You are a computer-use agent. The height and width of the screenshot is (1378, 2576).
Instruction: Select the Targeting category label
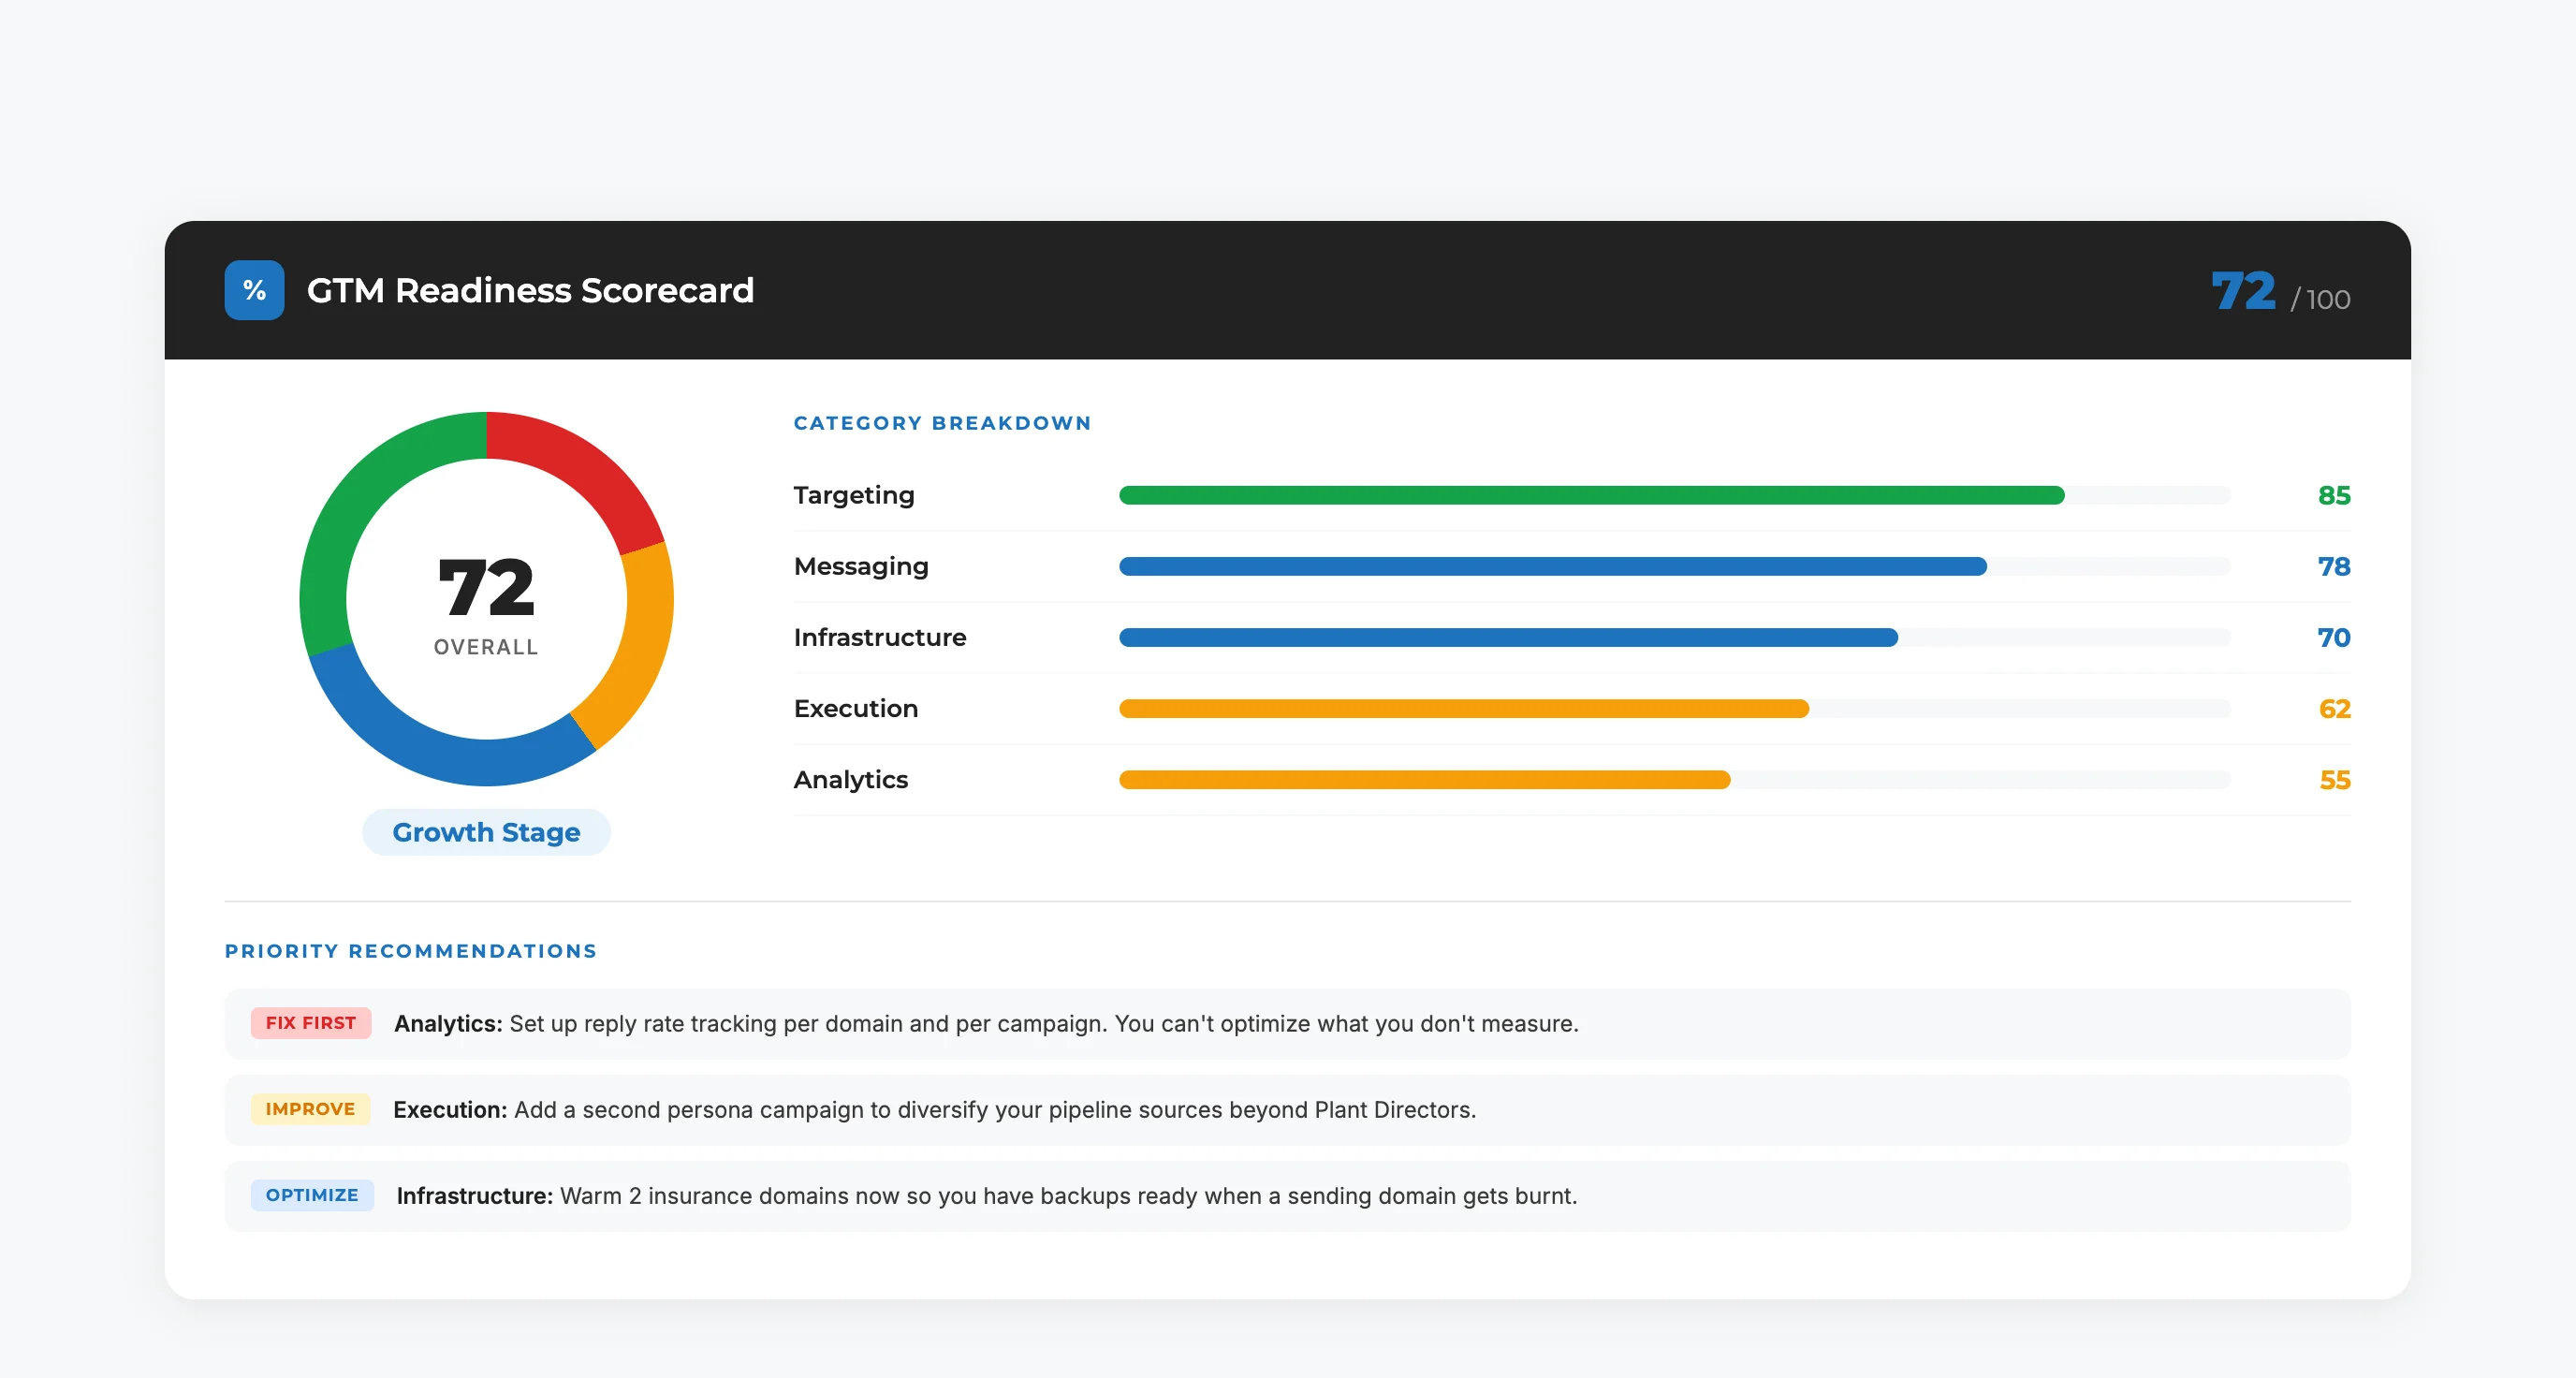click(x=853, y=494)
